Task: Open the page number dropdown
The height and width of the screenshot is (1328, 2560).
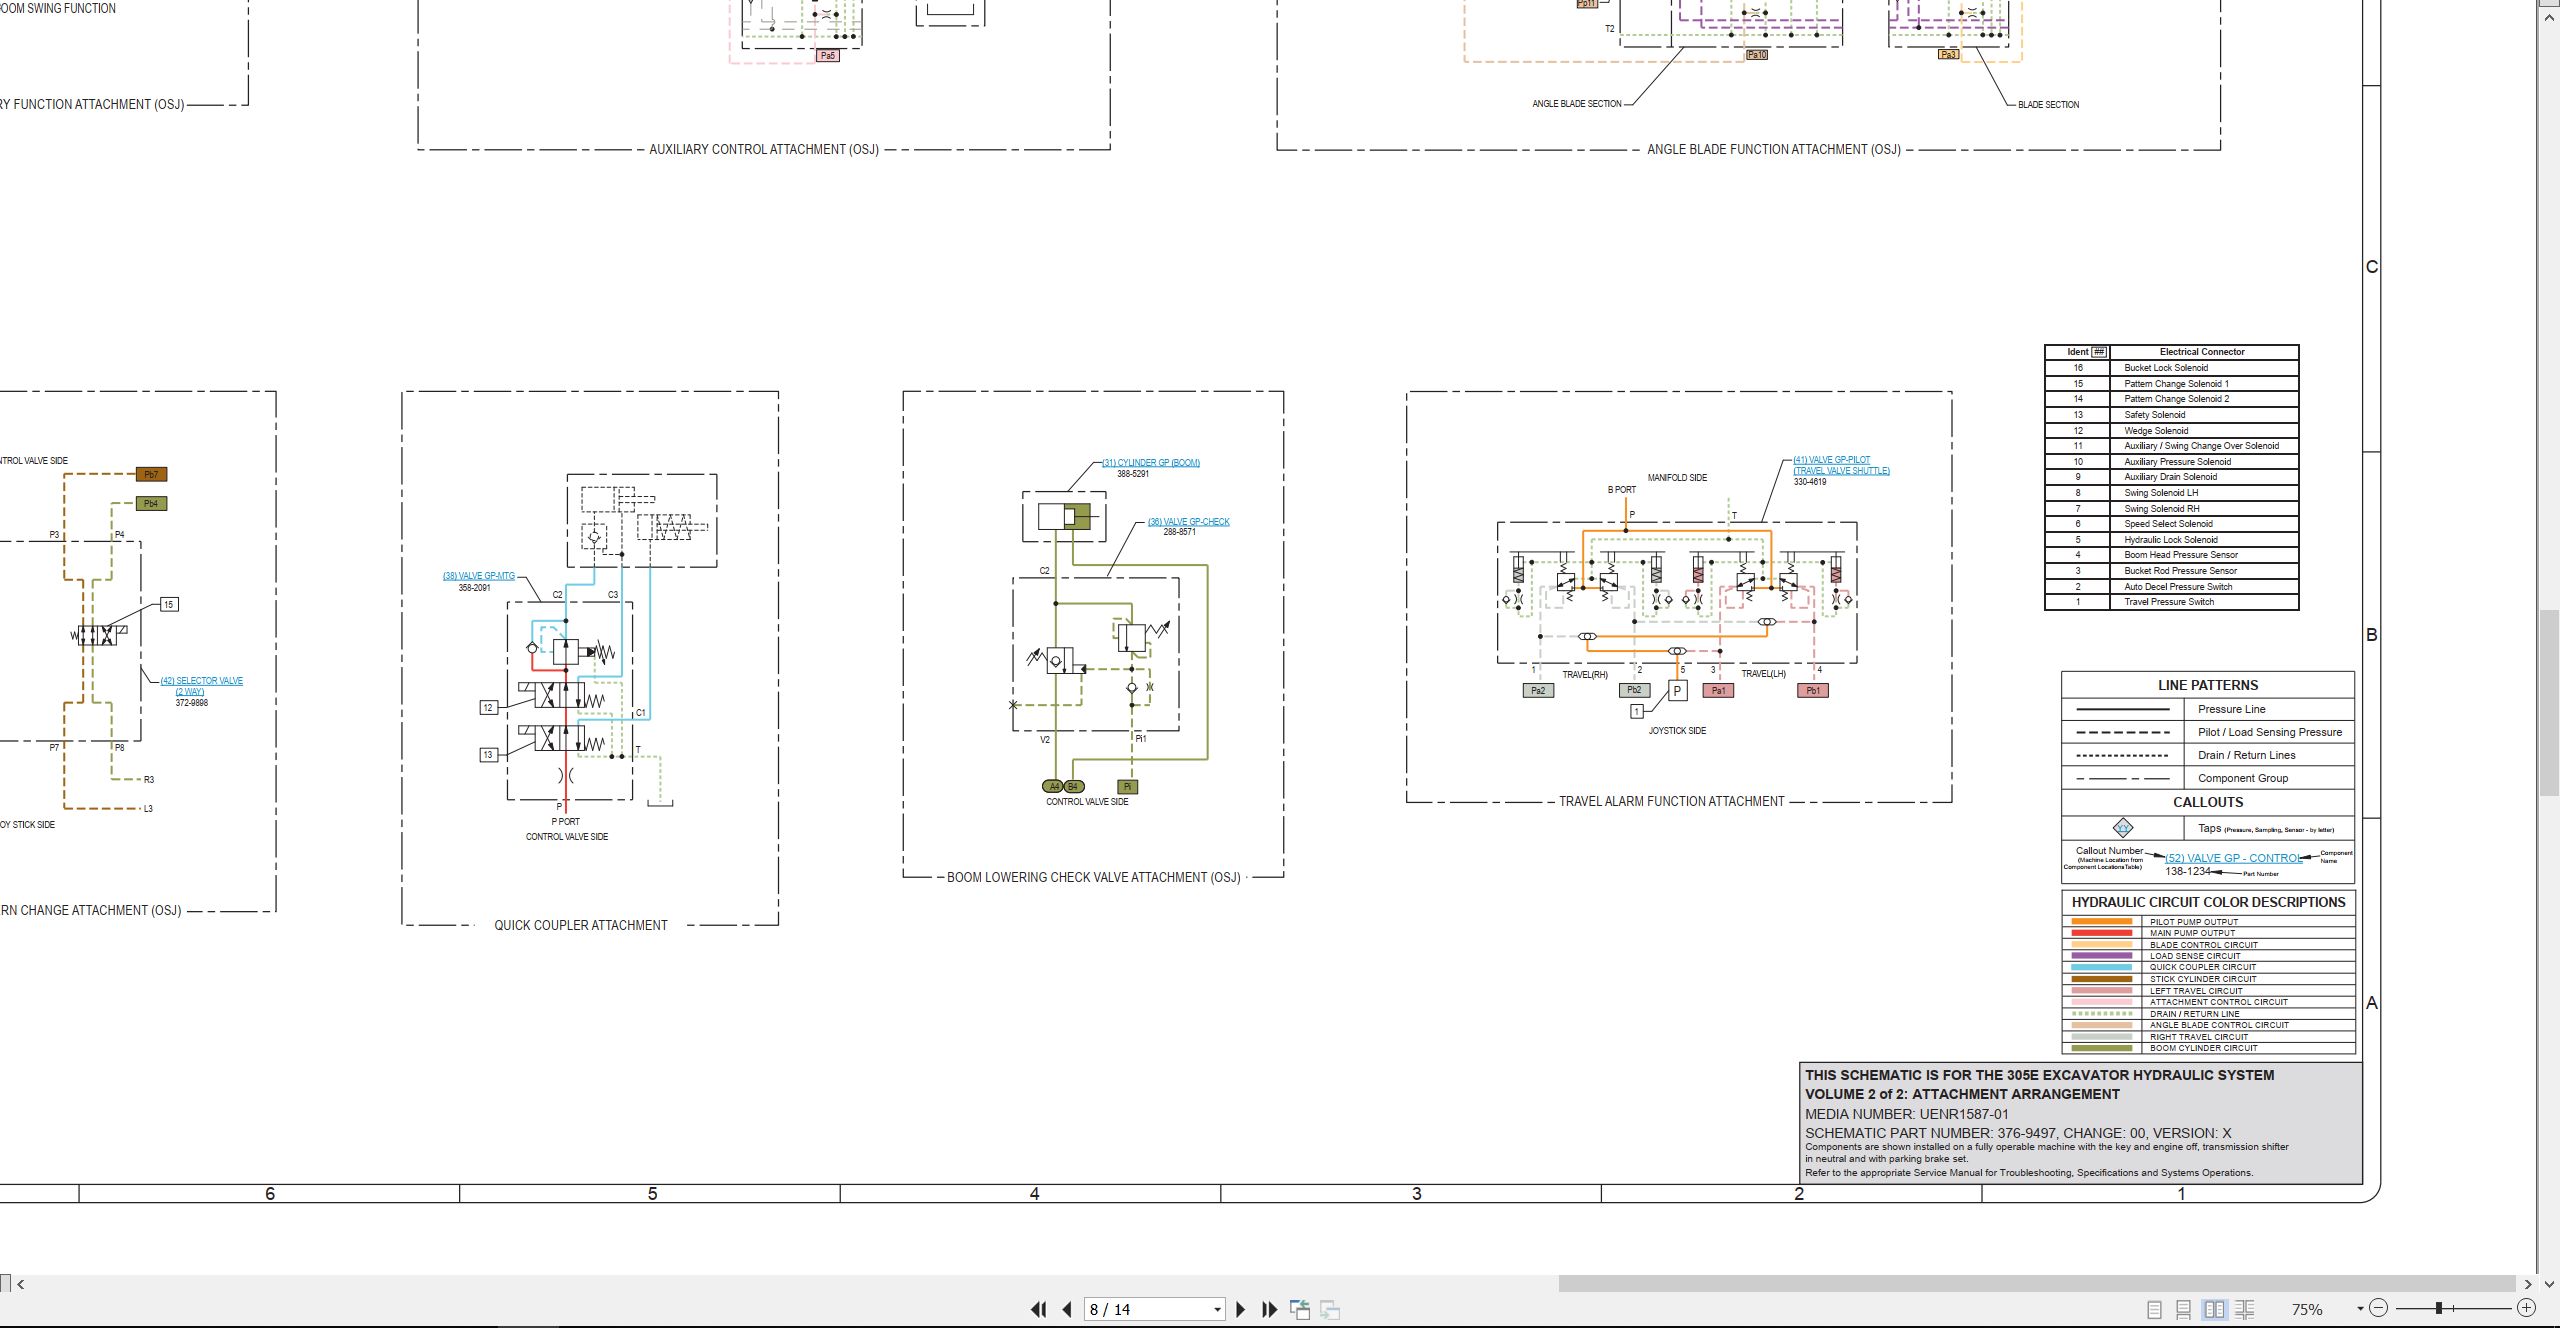Action: [1217, 1309]
